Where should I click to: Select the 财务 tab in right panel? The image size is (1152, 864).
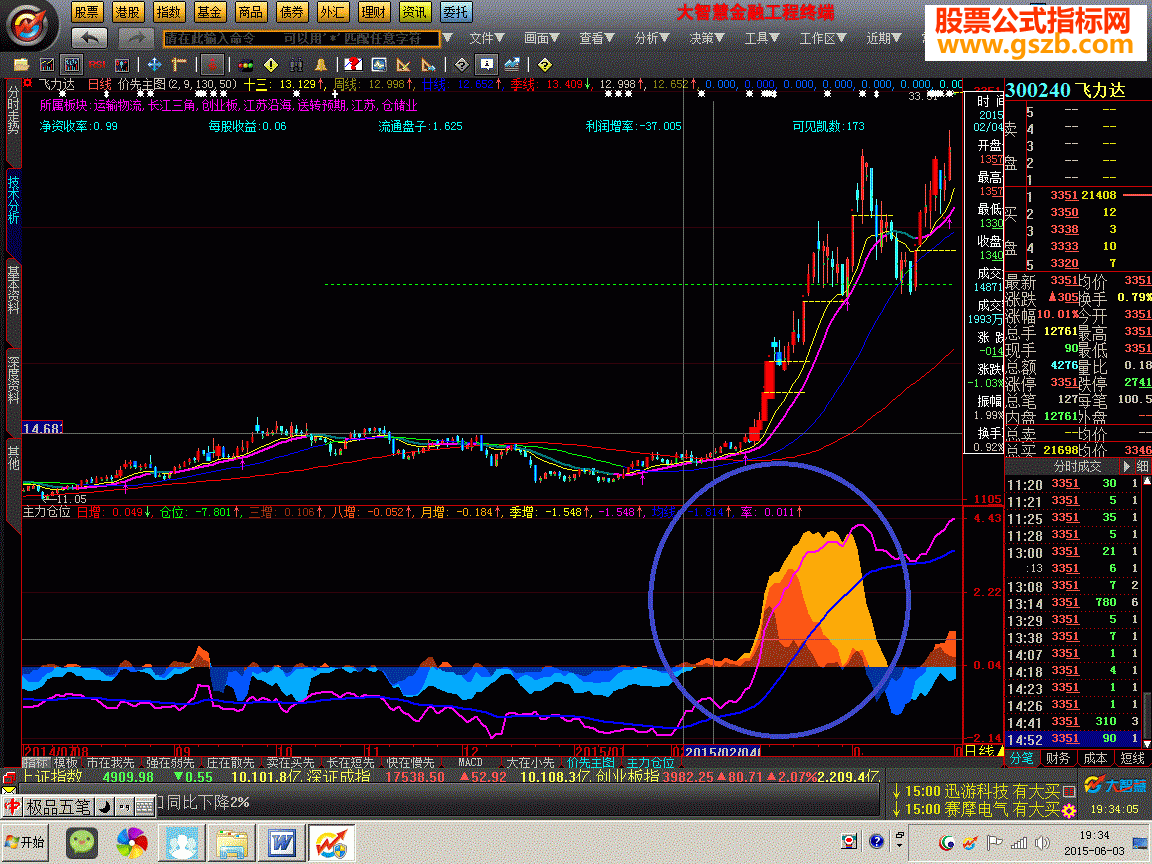pos(1058,758)
